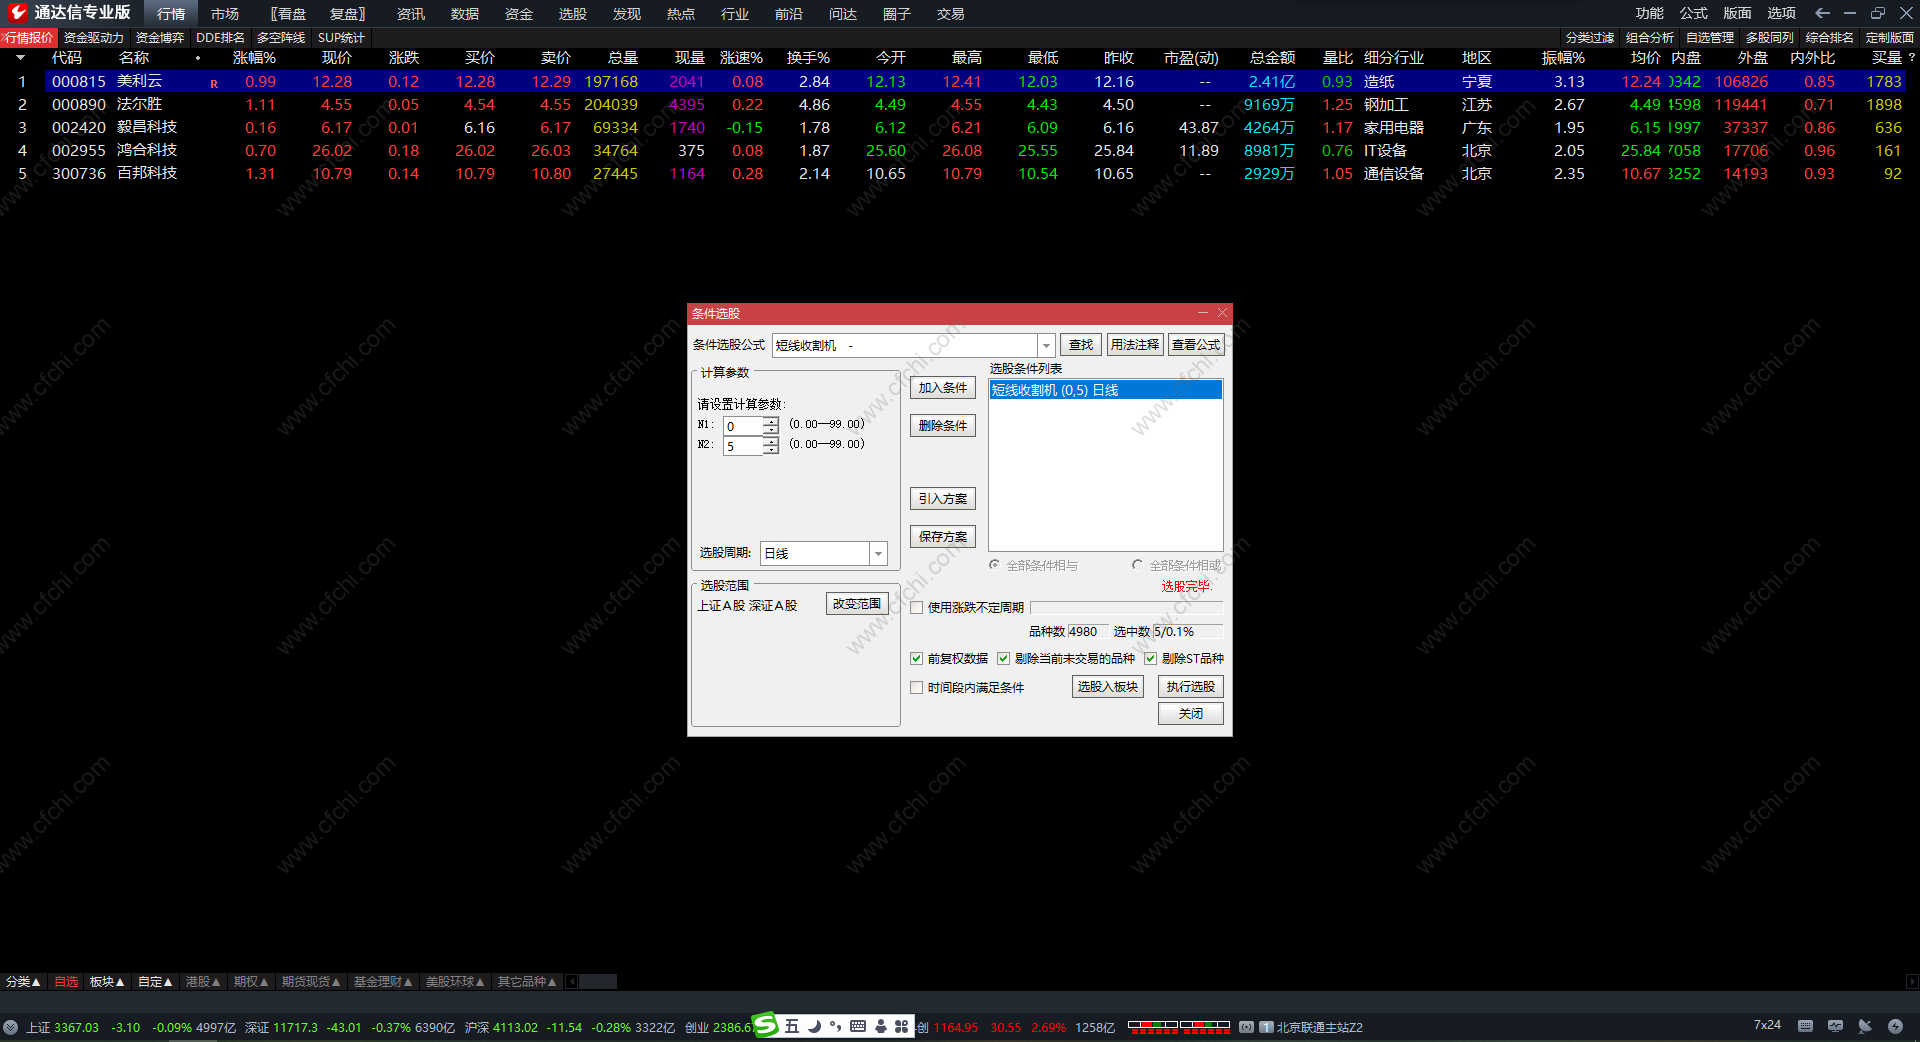This screenshot has width=1920, height=1042.
Task: Enable 使用涨跌不定周期 checkbox
Action: pos(917,607)
